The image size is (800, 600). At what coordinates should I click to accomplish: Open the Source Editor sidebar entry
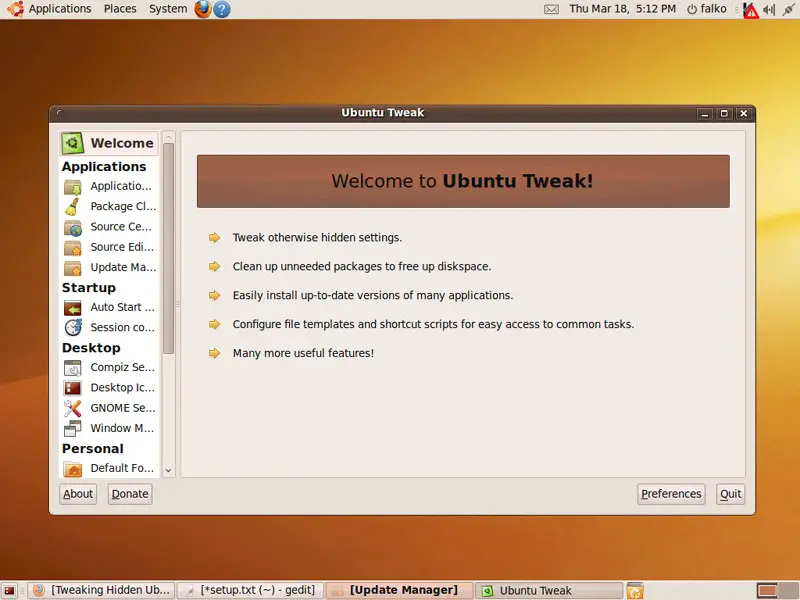click(x=108, y=247)
